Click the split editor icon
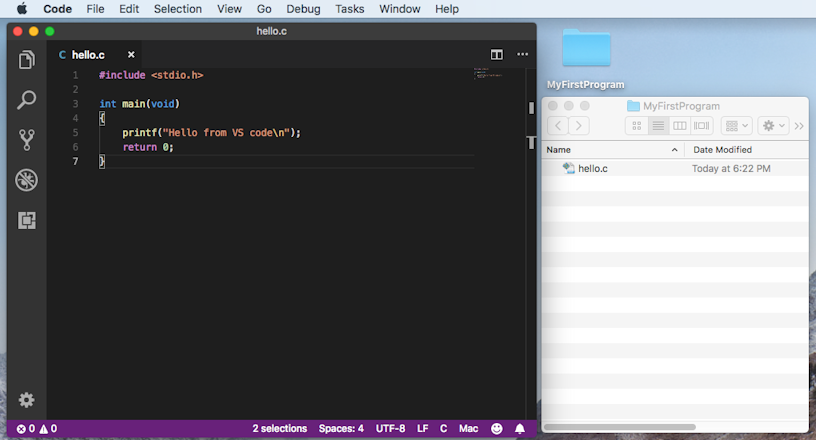Viewport: 816px width, 440px height. click(497, 54)
